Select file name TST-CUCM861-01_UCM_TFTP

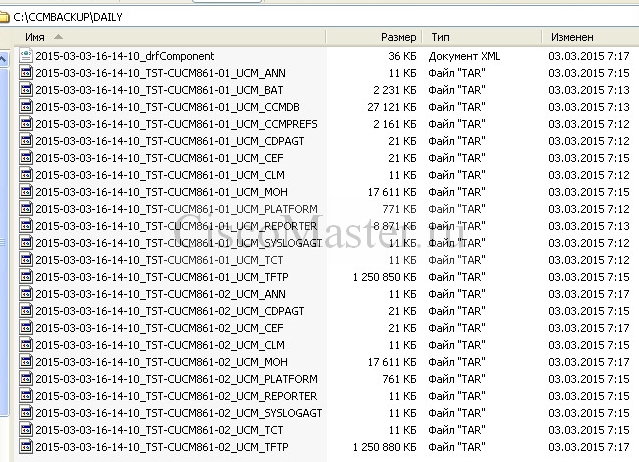click(x=162, y=277)
